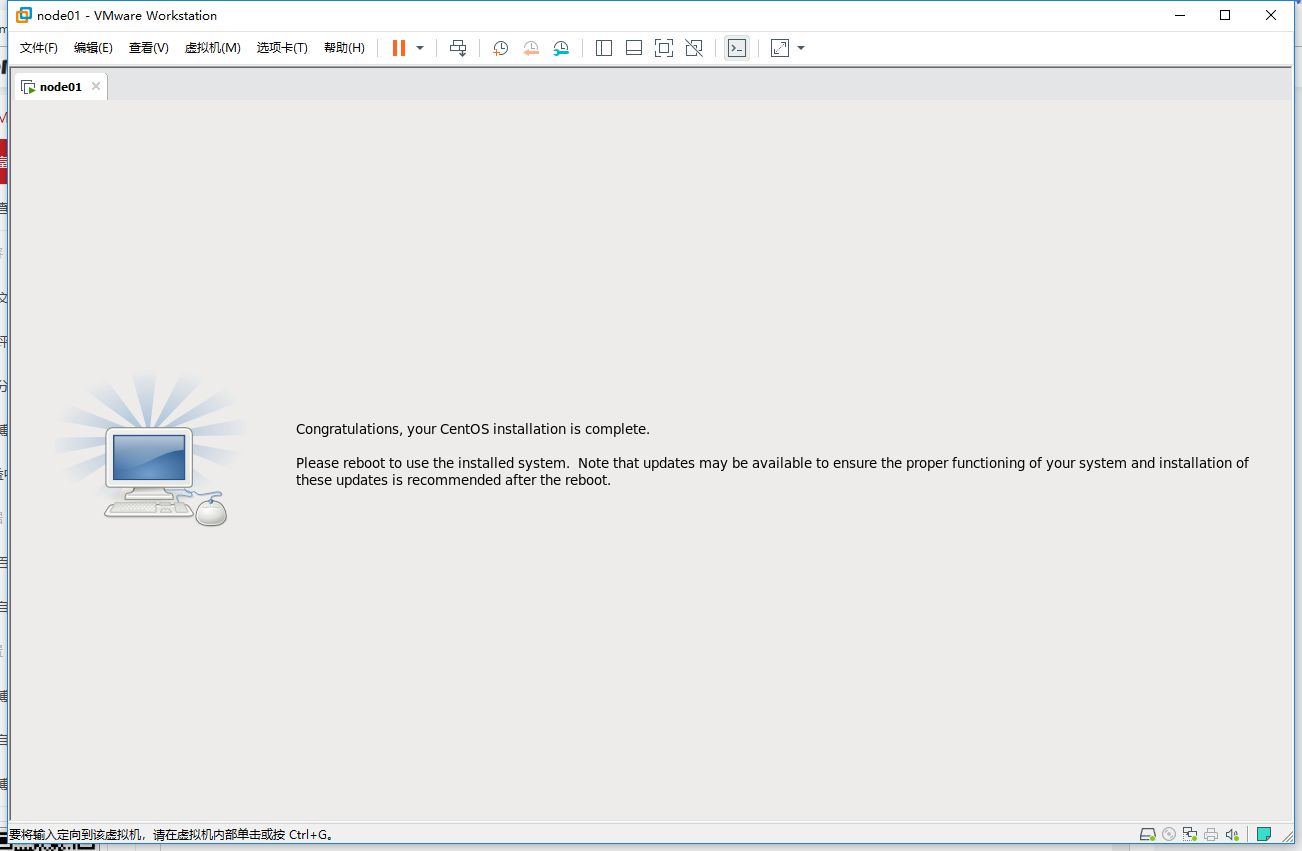Click the stretch guest display icon
The height and width of the screenshot is (851, 1302).
pos(780,48)
